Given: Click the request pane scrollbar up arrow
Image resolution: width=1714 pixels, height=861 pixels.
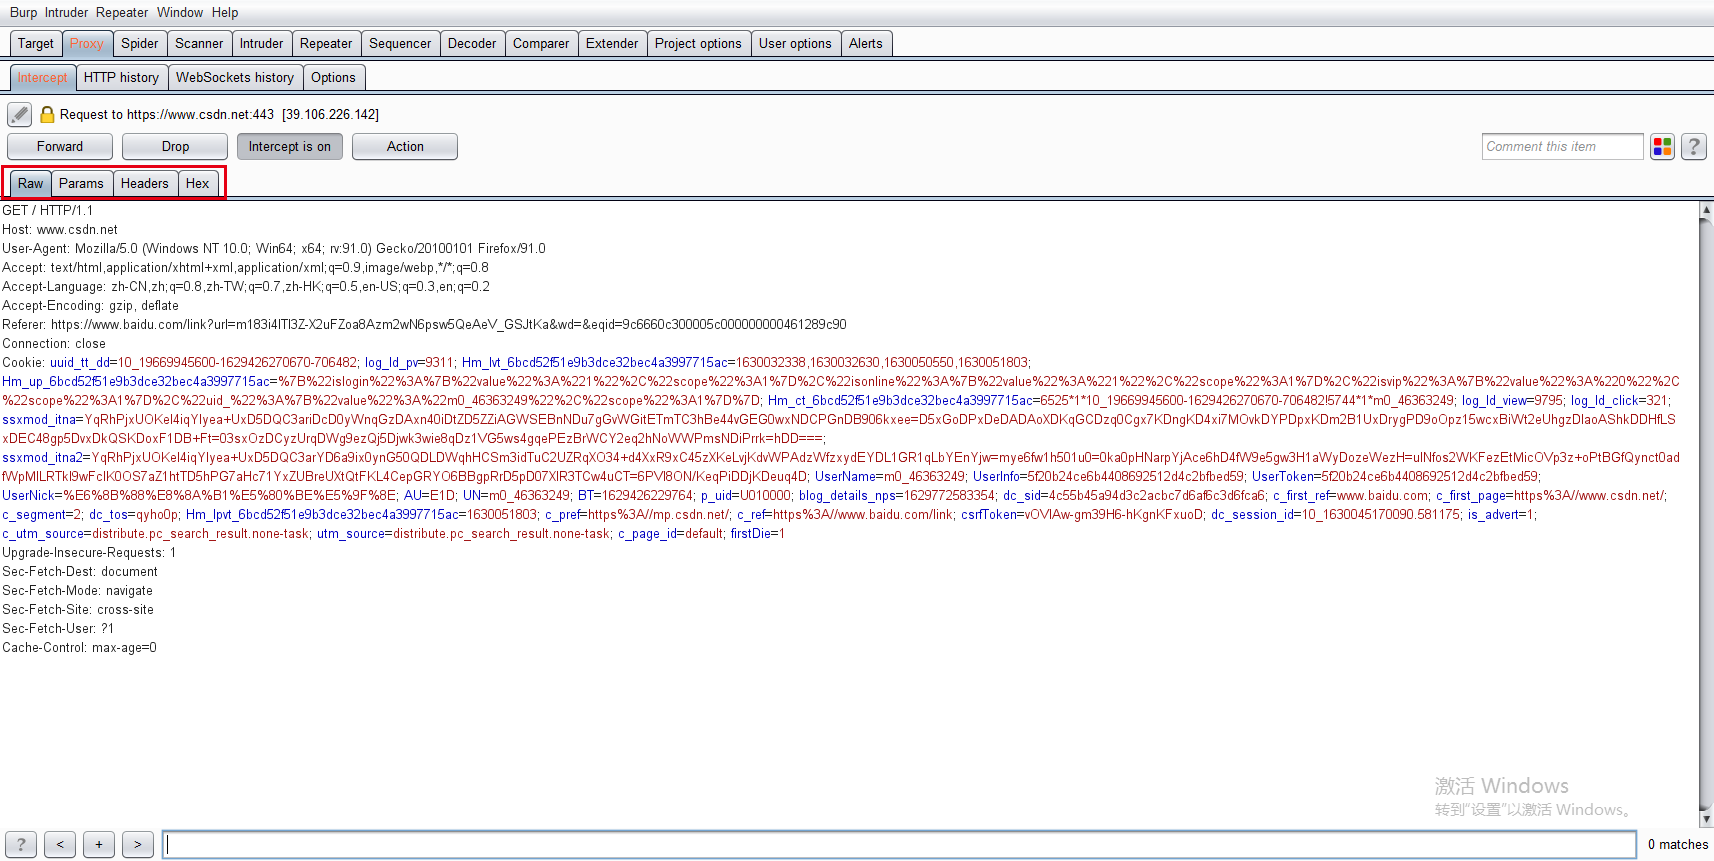Looking at the screenshot, I should tap(1706, 210).
